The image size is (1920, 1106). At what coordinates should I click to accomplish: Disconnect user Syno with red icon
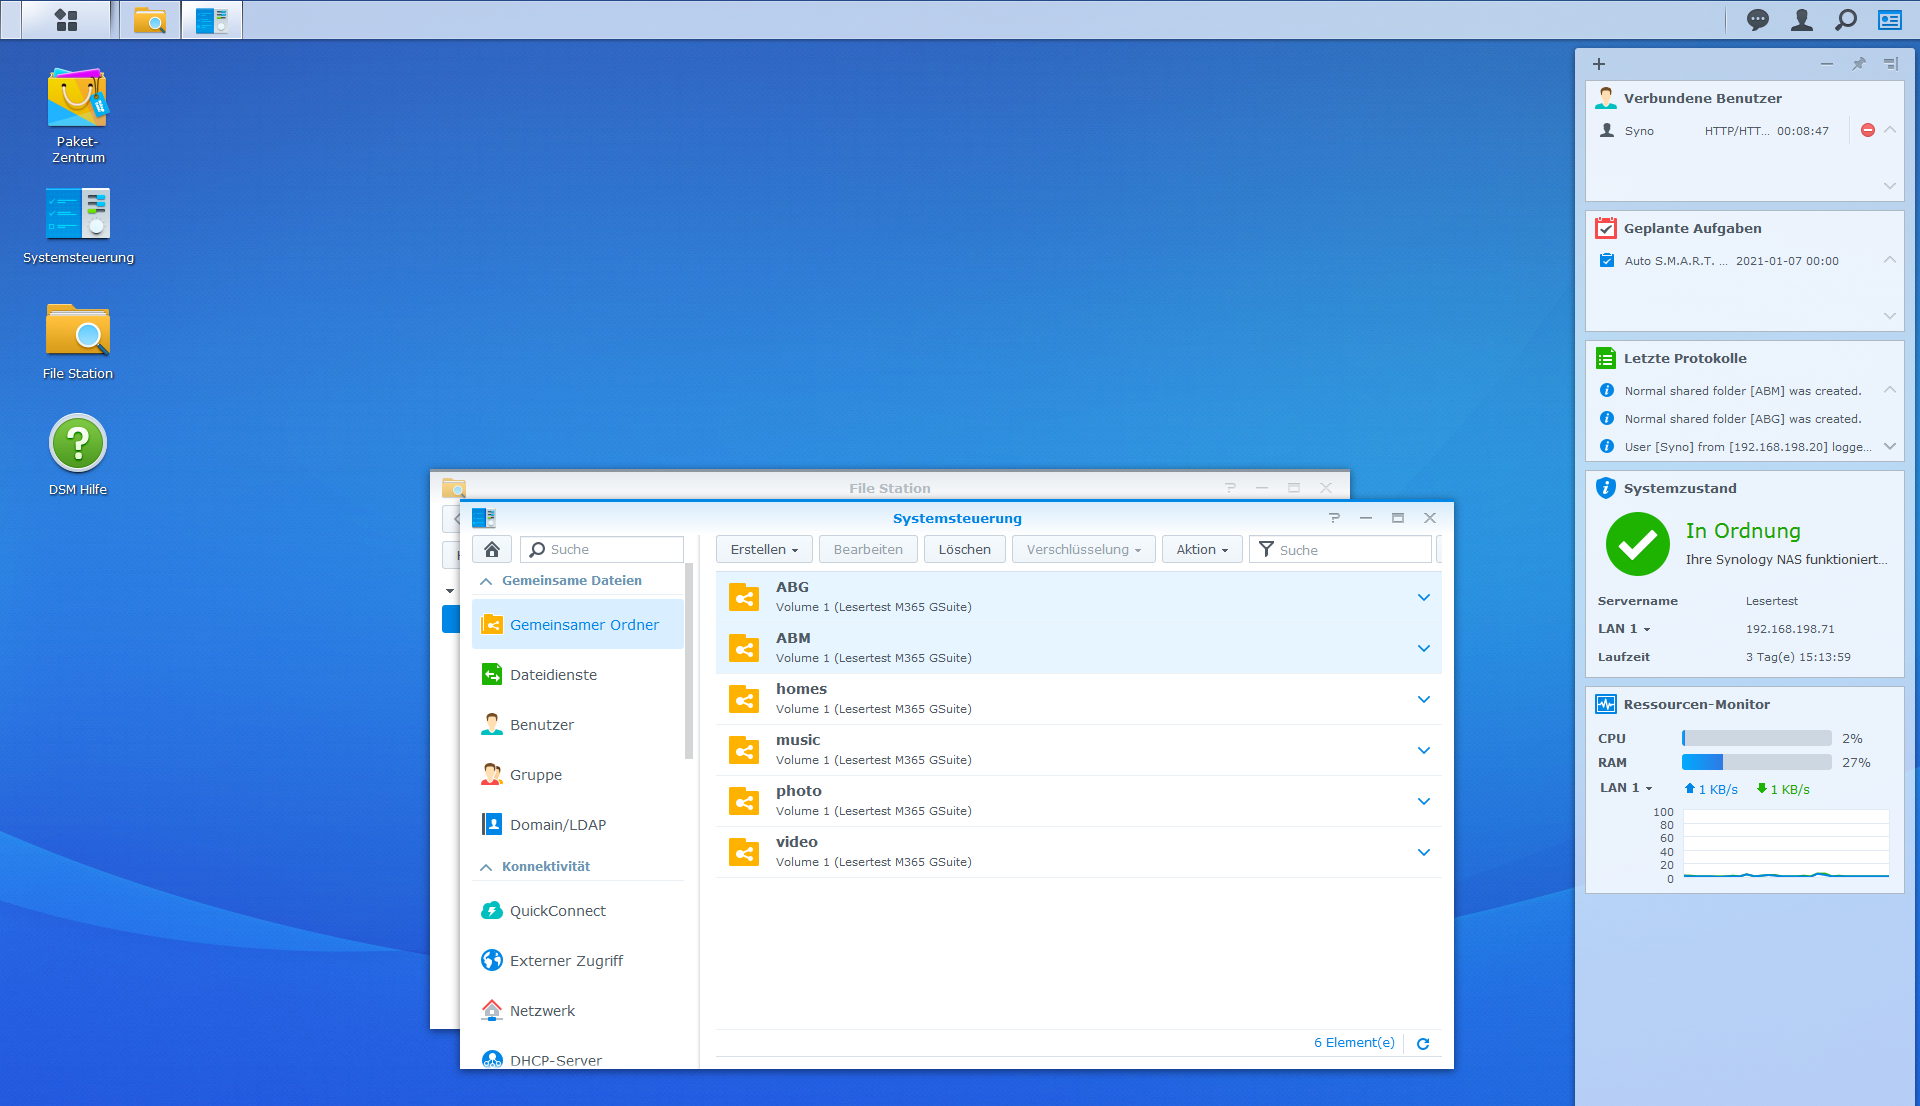click(x=1867, y=131)
